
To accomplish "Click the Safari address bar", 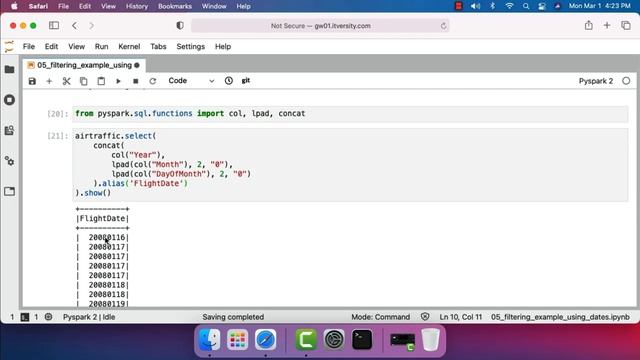I will point(320,26).
